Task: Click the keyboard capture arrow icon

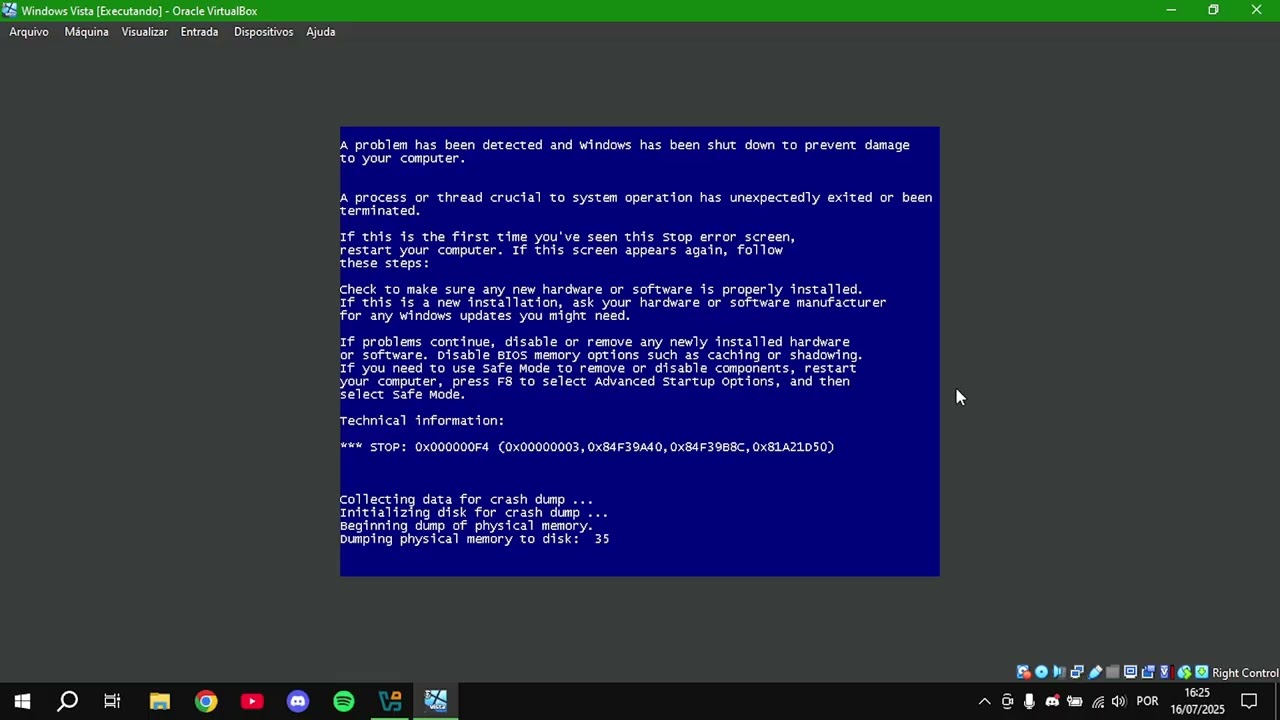Action: click(1202, 672)
